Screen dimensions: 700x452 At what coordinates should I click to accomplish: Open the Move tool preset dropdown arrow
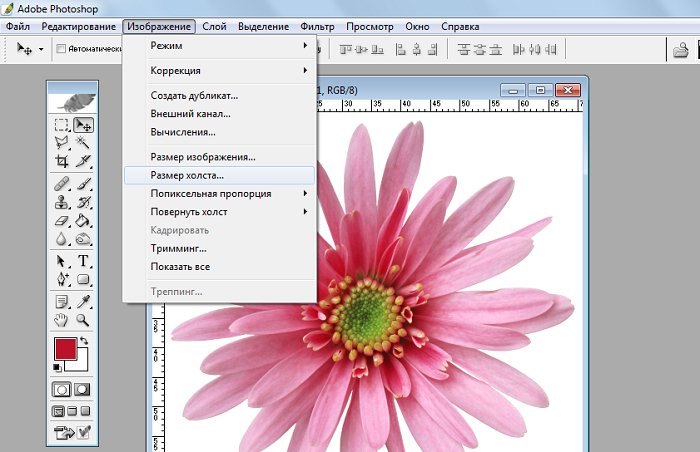point(41,49)
